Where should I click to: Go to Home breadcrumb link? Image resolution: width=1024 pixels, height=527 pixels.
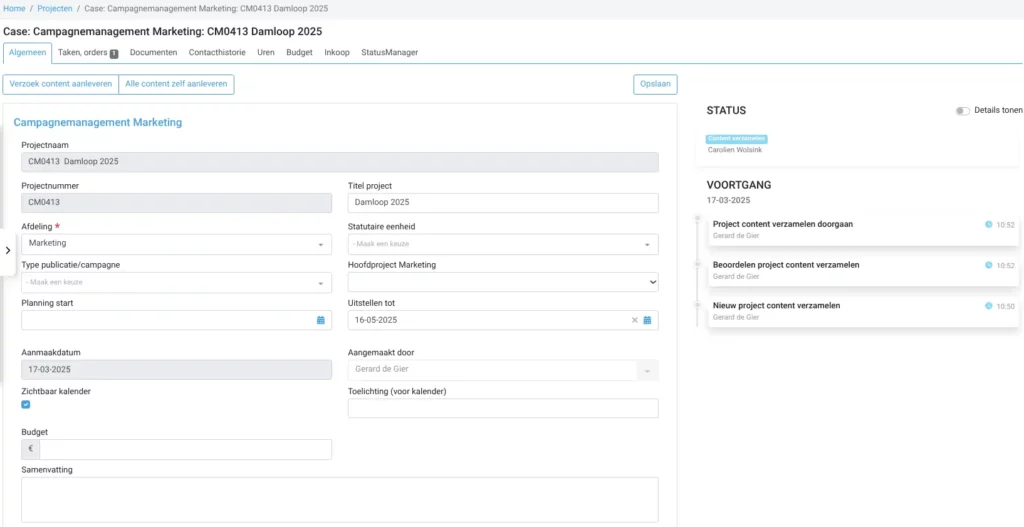tap(14, 8)
